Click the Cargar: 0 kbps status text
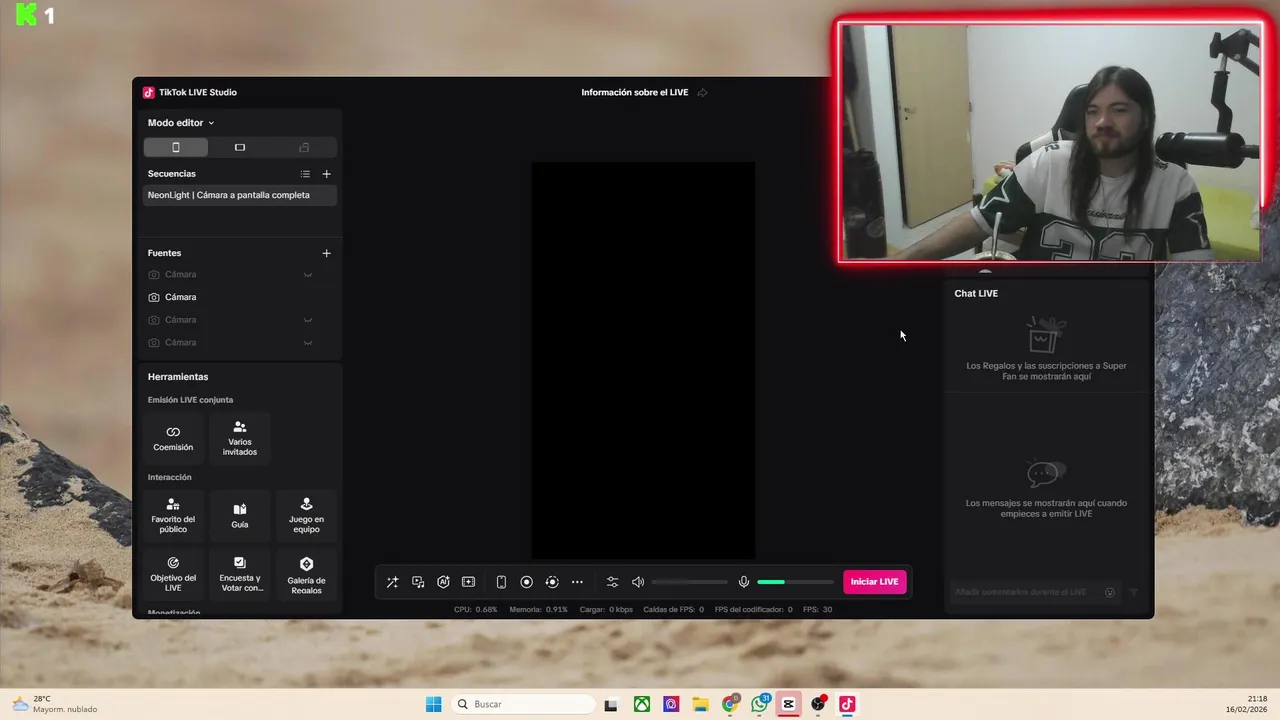Viewport: 1280px width, 720px height. point(606,609)
